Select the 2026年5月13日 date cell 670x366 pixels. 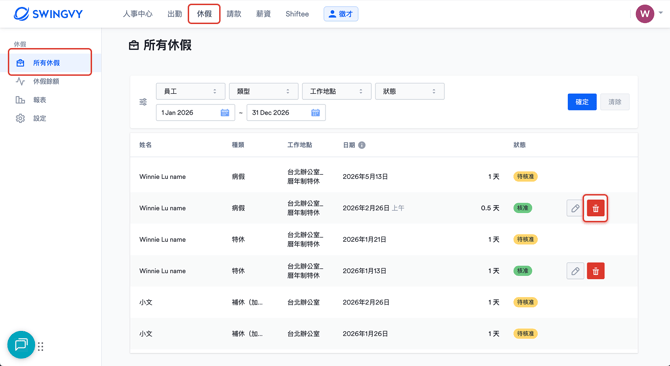[x=365, y=177]
